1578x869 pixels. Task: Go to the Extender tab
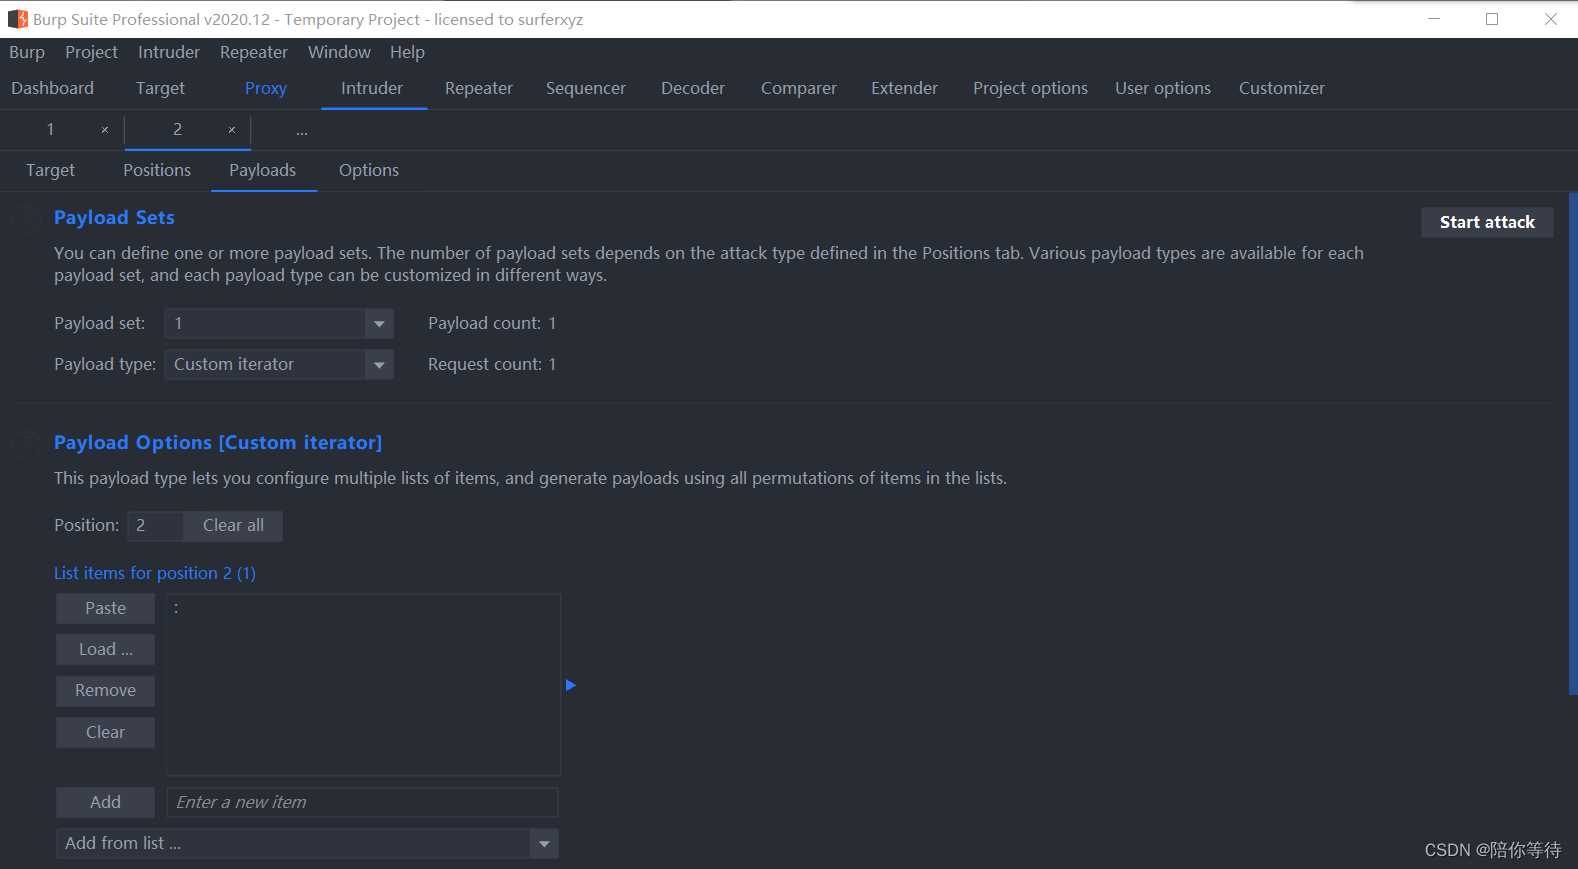904,88
